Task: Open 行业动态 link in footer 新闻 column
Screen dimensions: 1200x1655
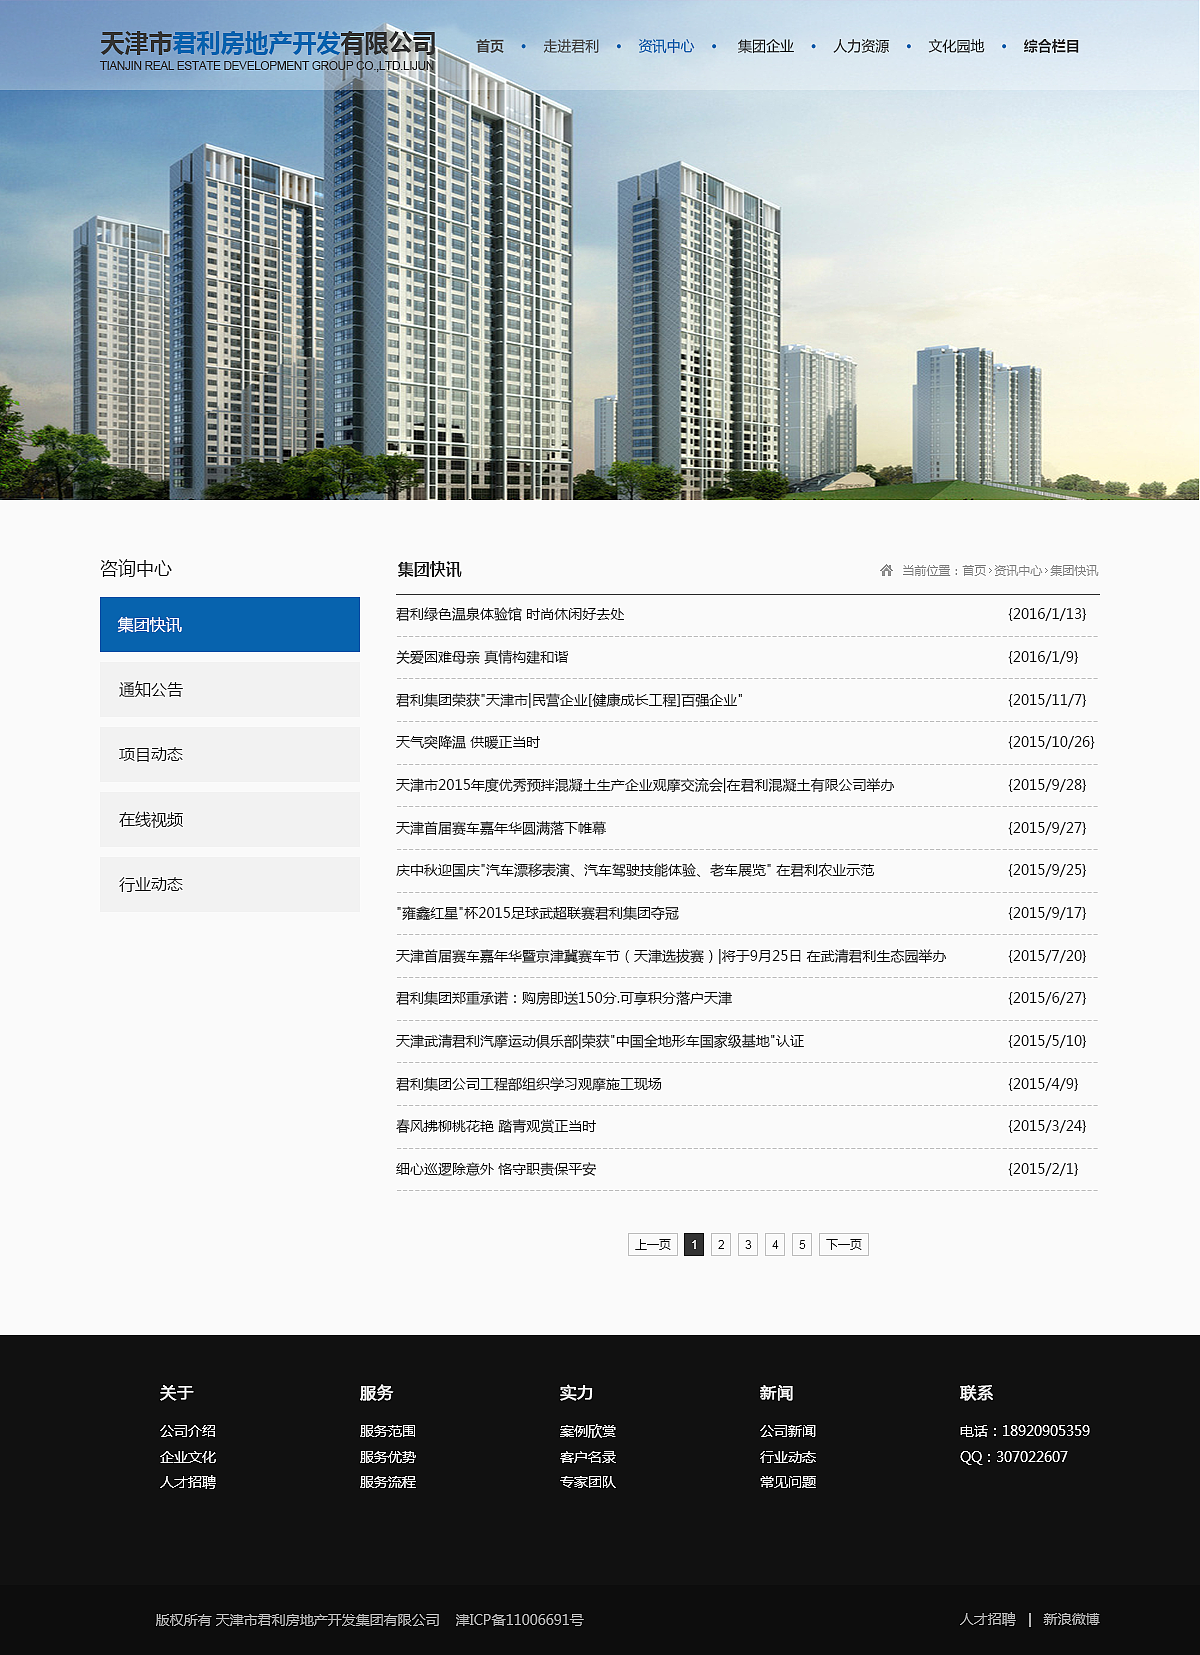Action: 788,1457
